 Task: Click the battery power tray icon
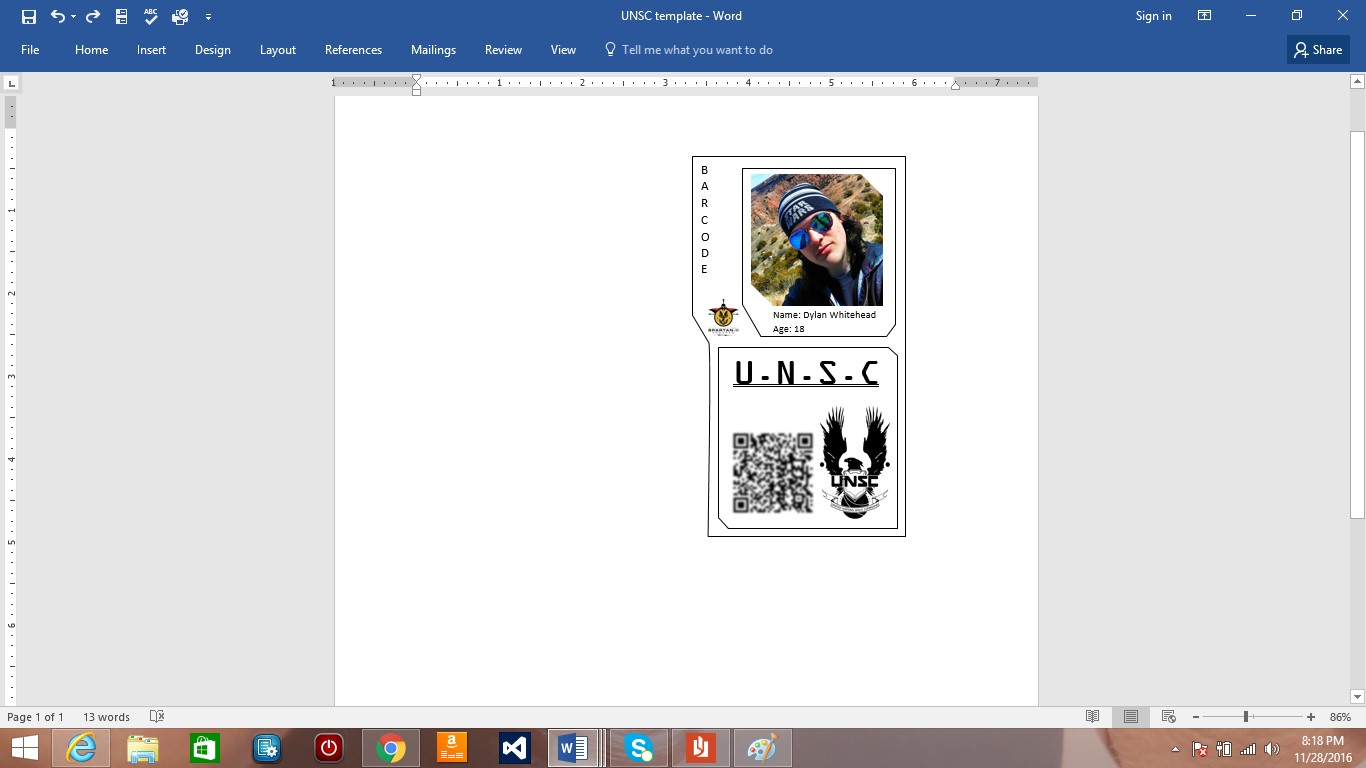1224,749
